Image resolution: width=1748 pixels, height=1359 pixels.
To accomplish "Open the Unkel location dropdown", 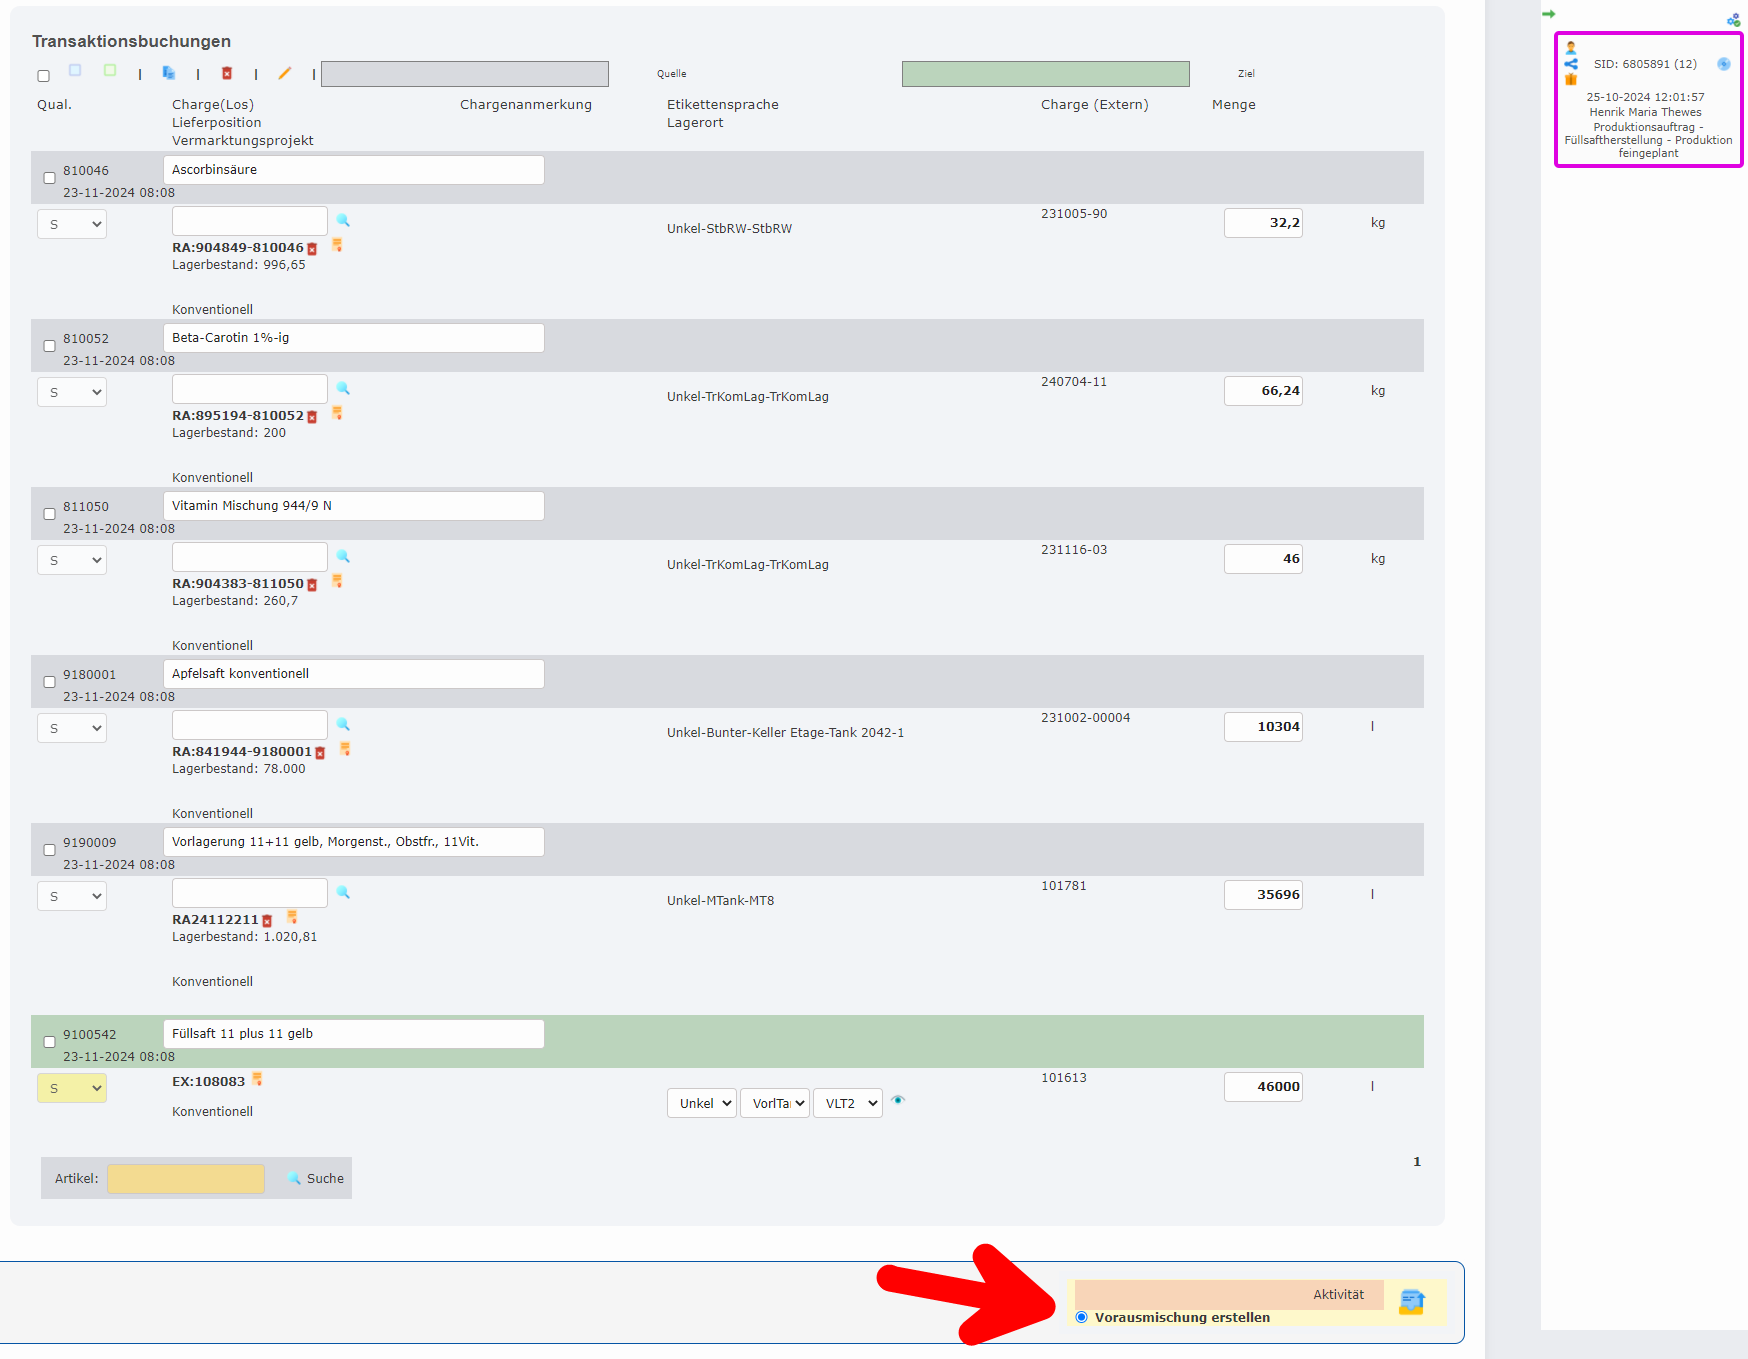I will pyautogui.click(x=701, y=1103).
